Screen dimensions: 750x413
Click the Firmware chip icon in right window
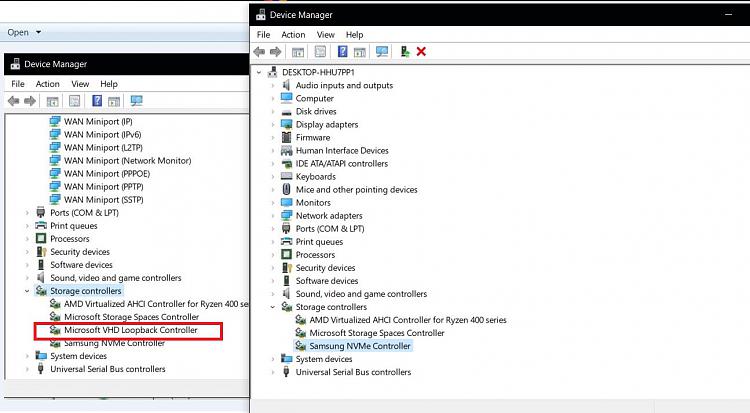click(x=286, y=137)
